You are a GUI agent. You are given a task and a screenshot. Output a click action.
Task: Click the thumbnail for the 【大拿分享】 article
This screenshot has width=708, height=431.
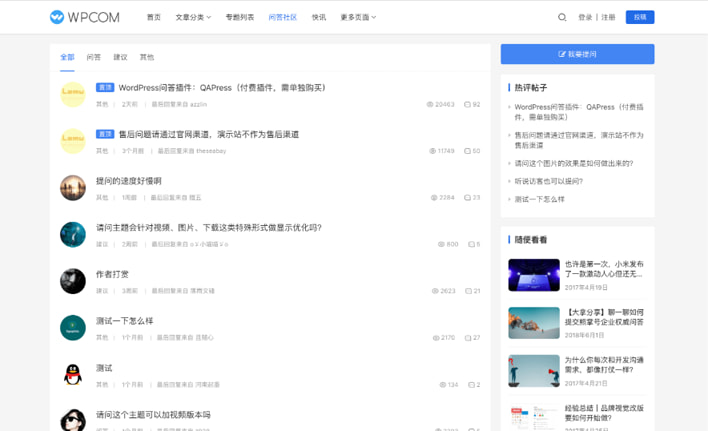(534, 323)
